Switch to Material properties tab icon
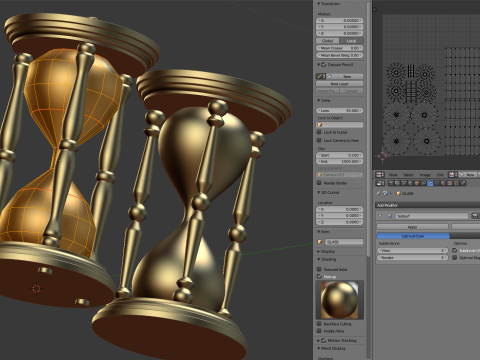480x360 pixels. 443,183
